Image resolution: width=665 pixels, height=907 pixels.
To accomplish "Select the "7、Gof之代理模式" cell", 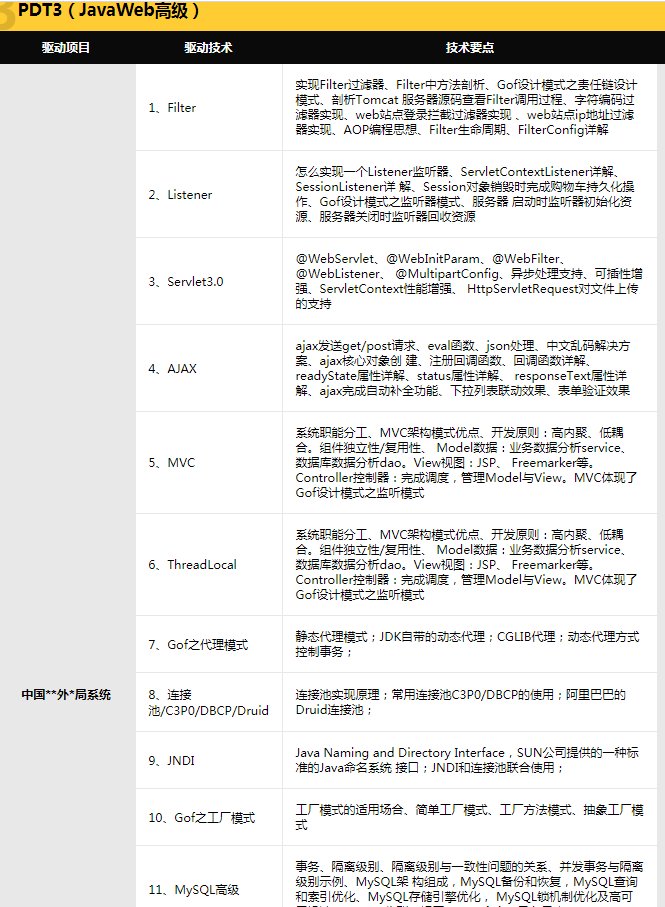I will [x=197, y=645].
